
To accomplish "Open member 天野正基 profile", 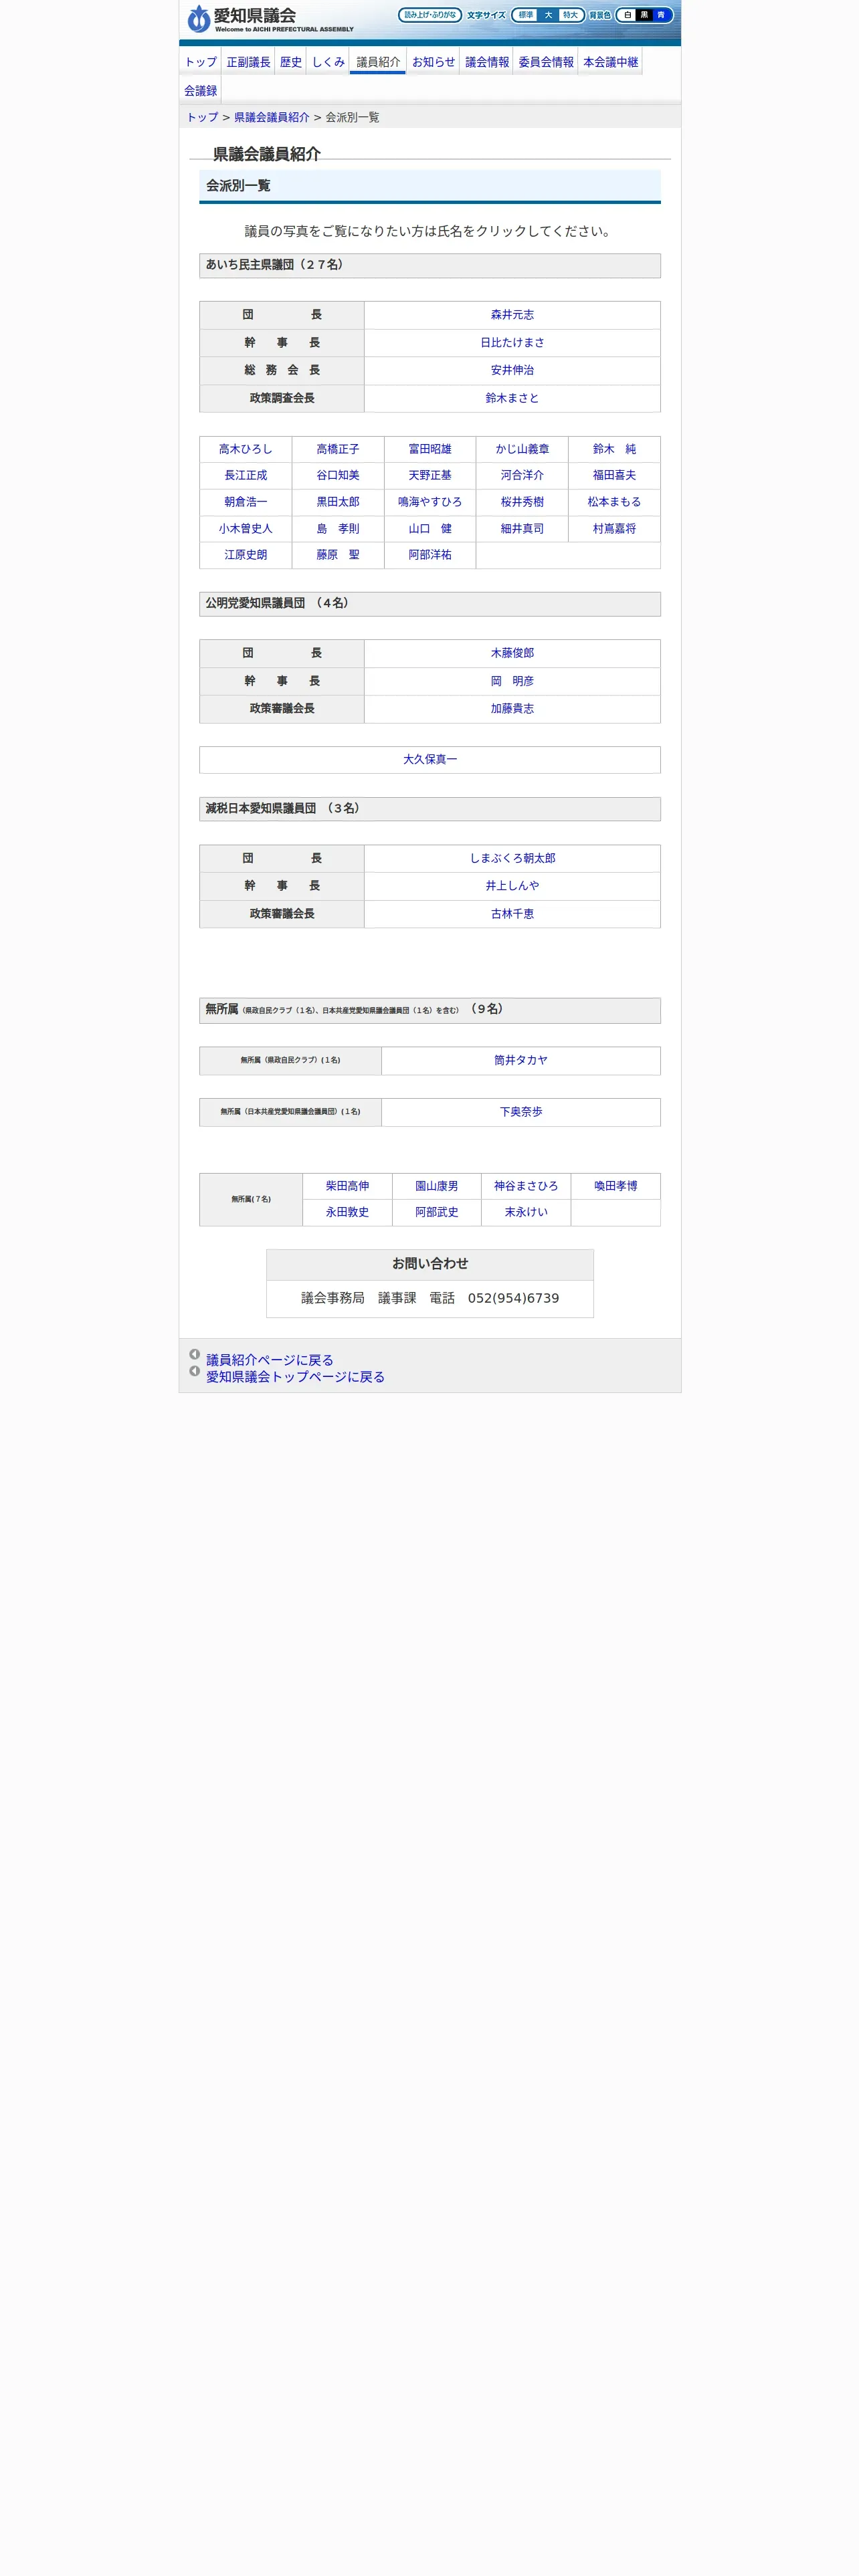I will pyautogui.click(x=430, y=476).
